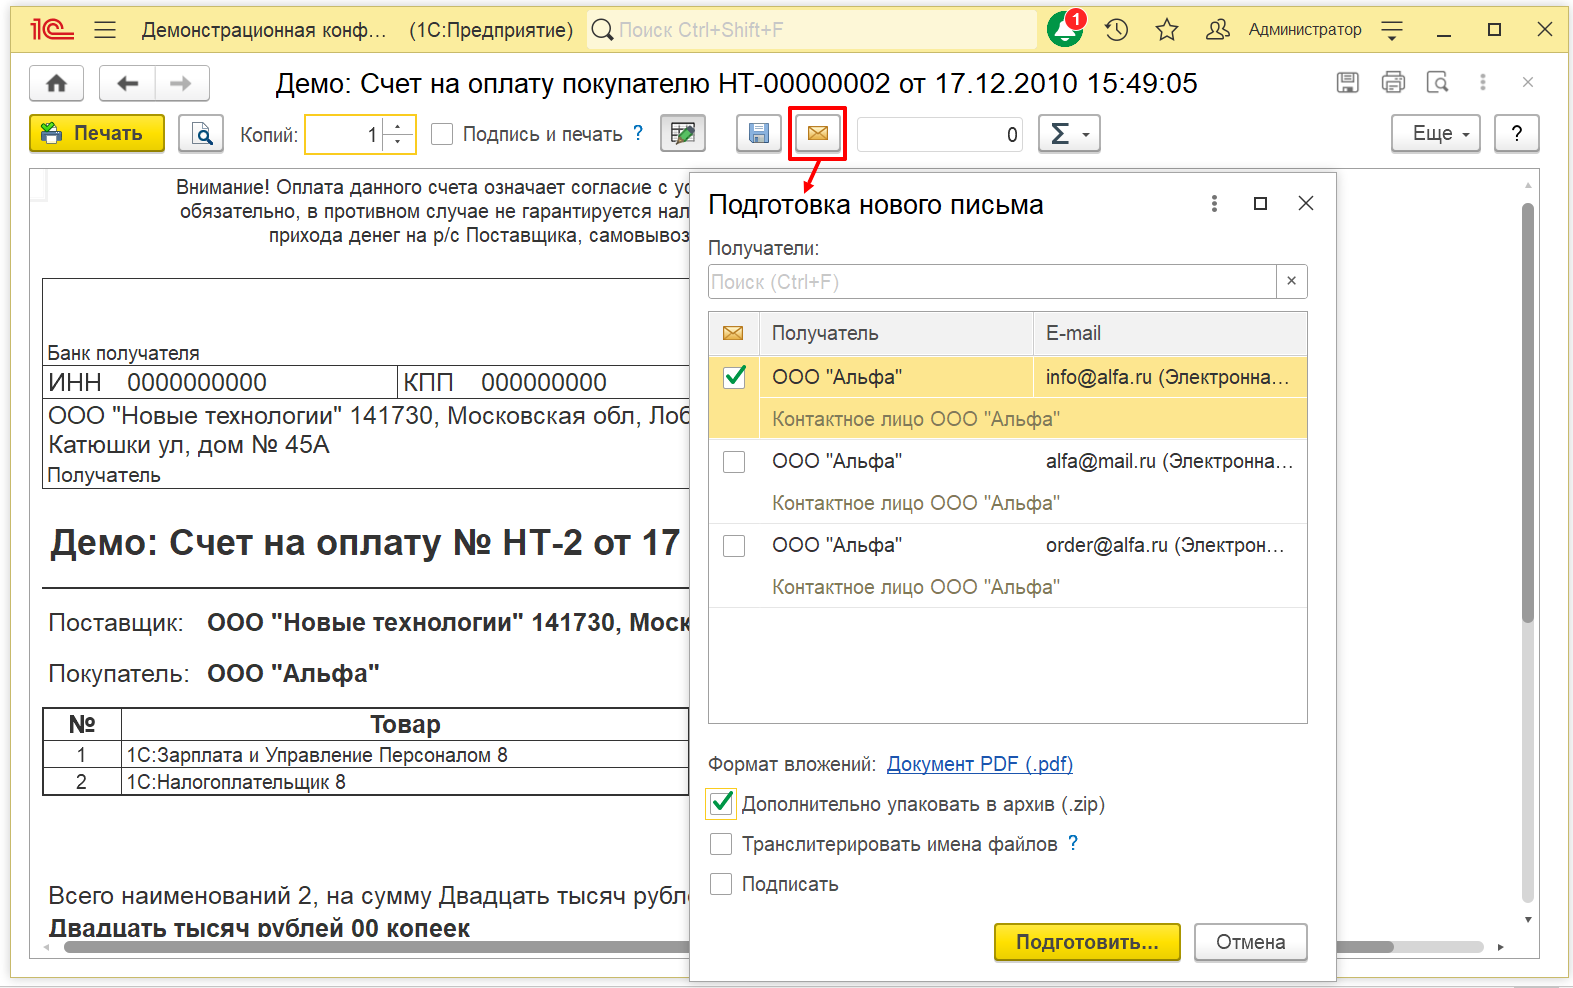Click the 1C logo icon

[x=52, y=30]
